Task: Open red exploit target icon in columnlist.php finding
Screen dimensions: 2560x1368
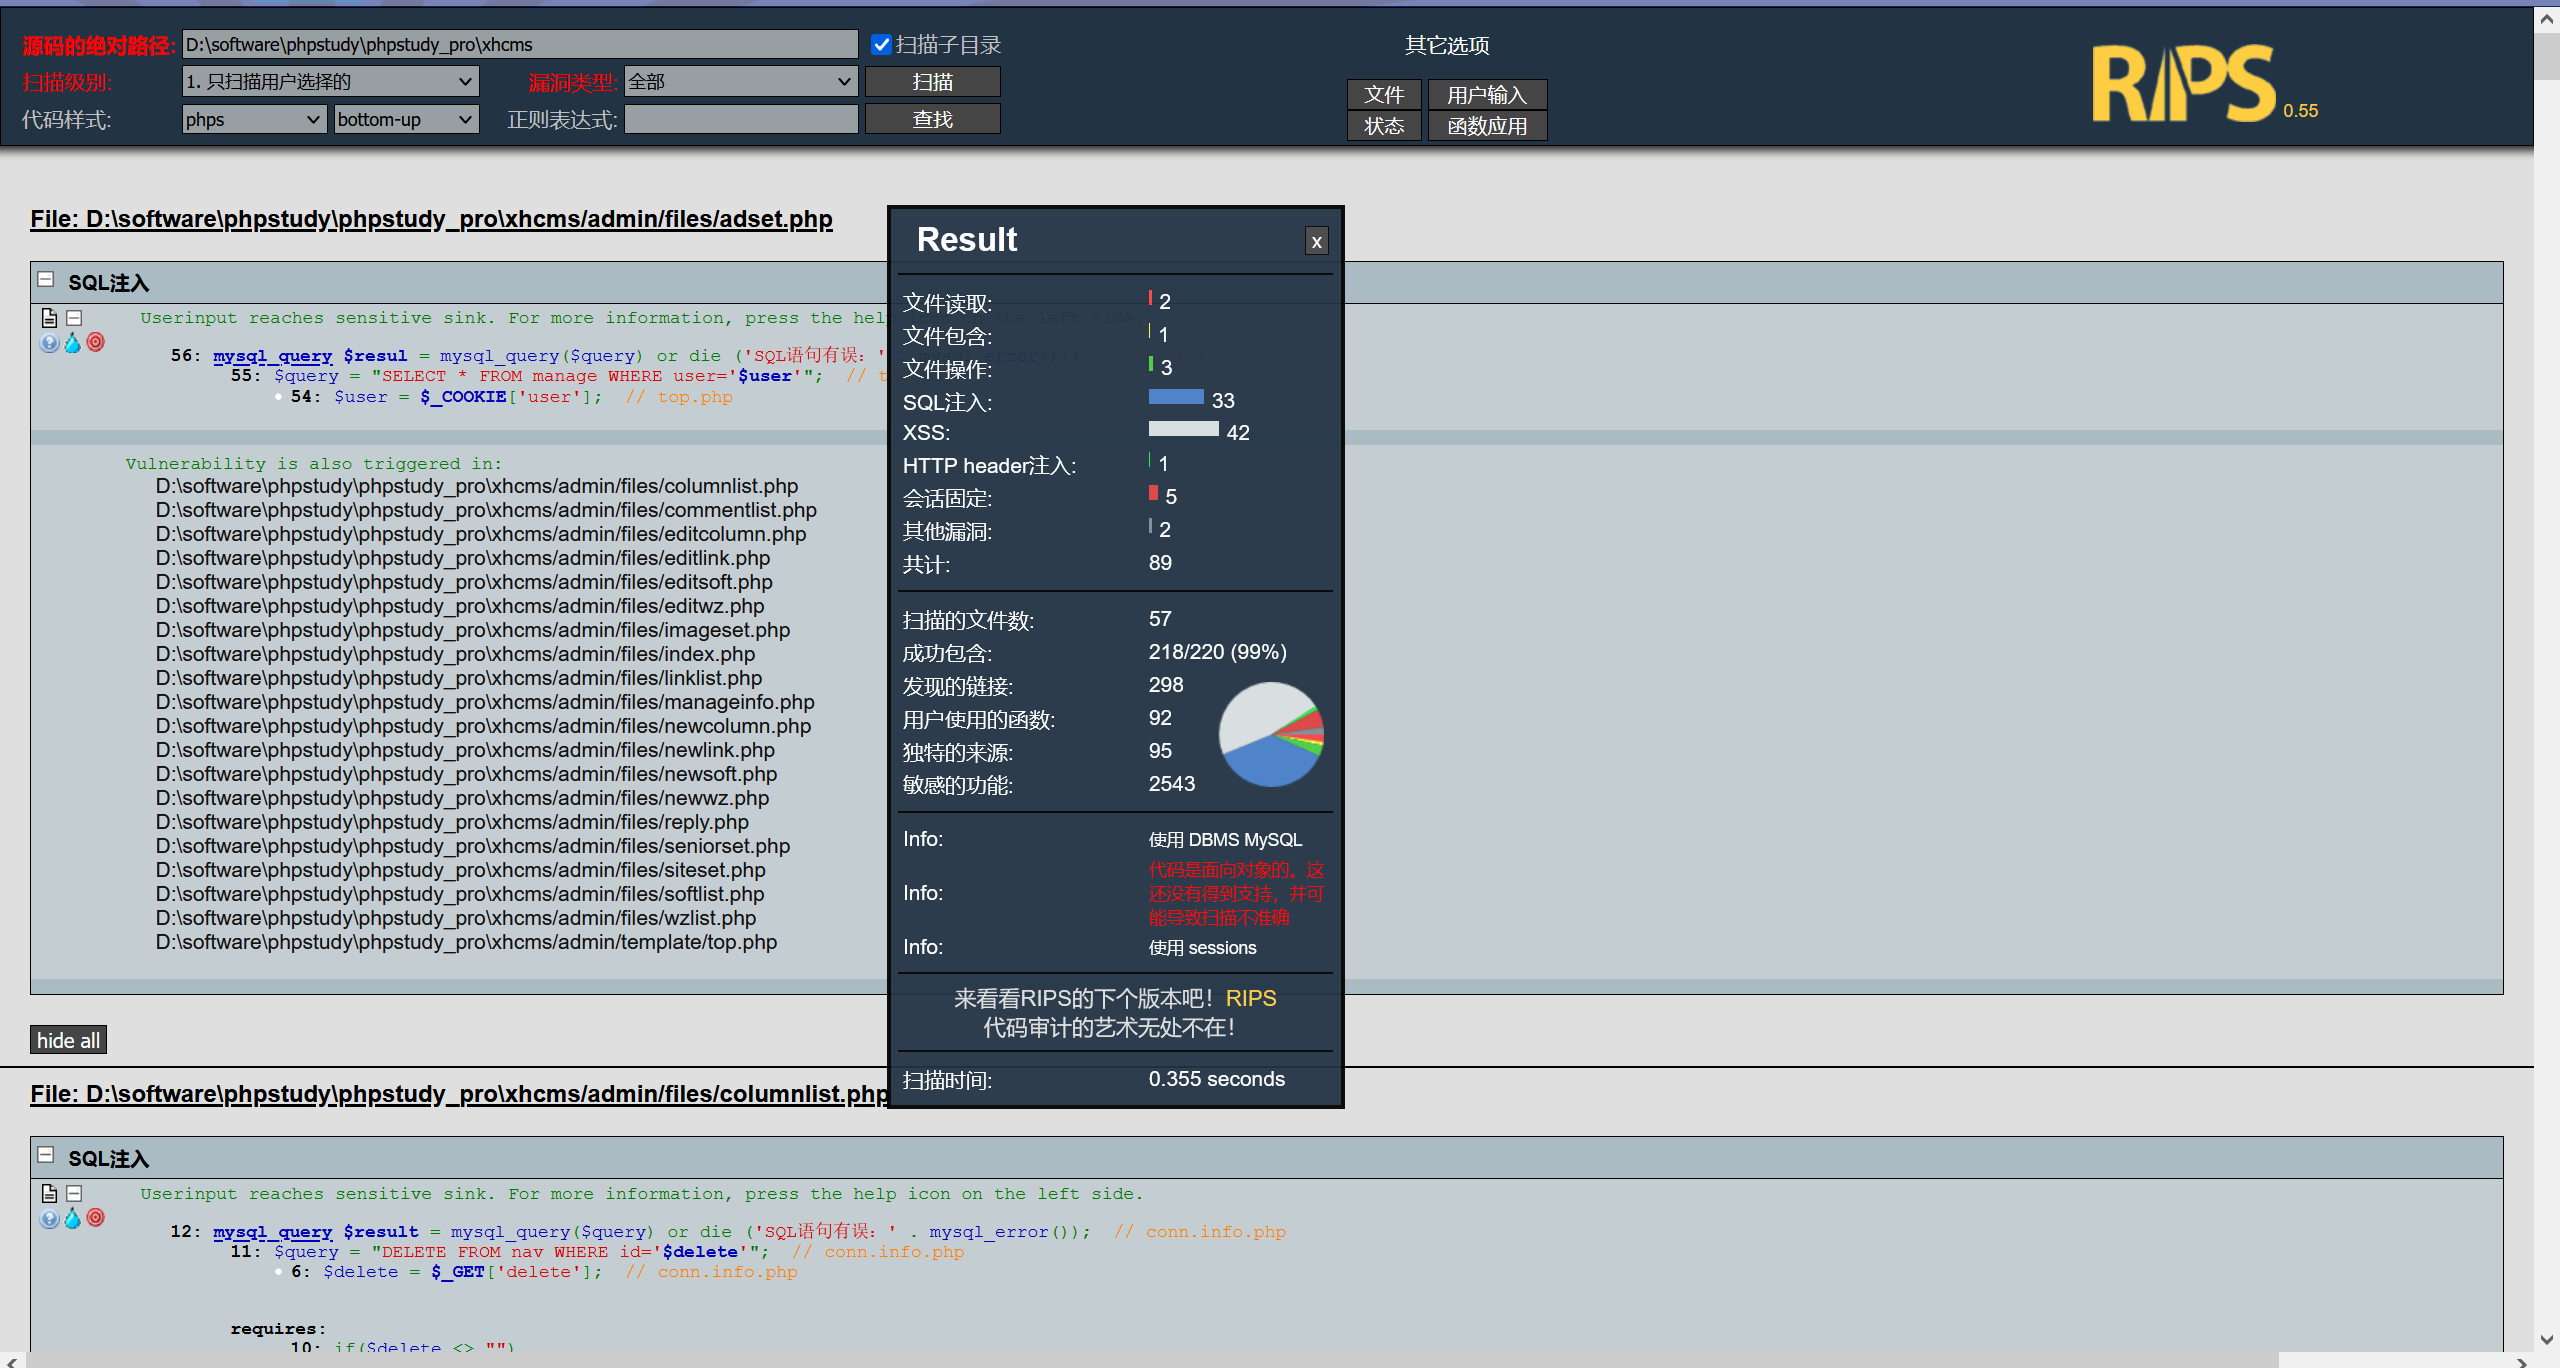Action: [96, 1217]
